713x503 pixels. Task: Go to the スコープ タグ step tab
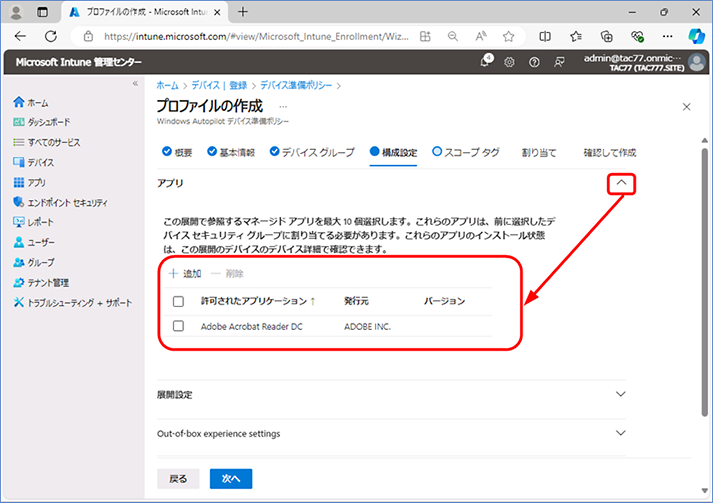click(466, 152)
